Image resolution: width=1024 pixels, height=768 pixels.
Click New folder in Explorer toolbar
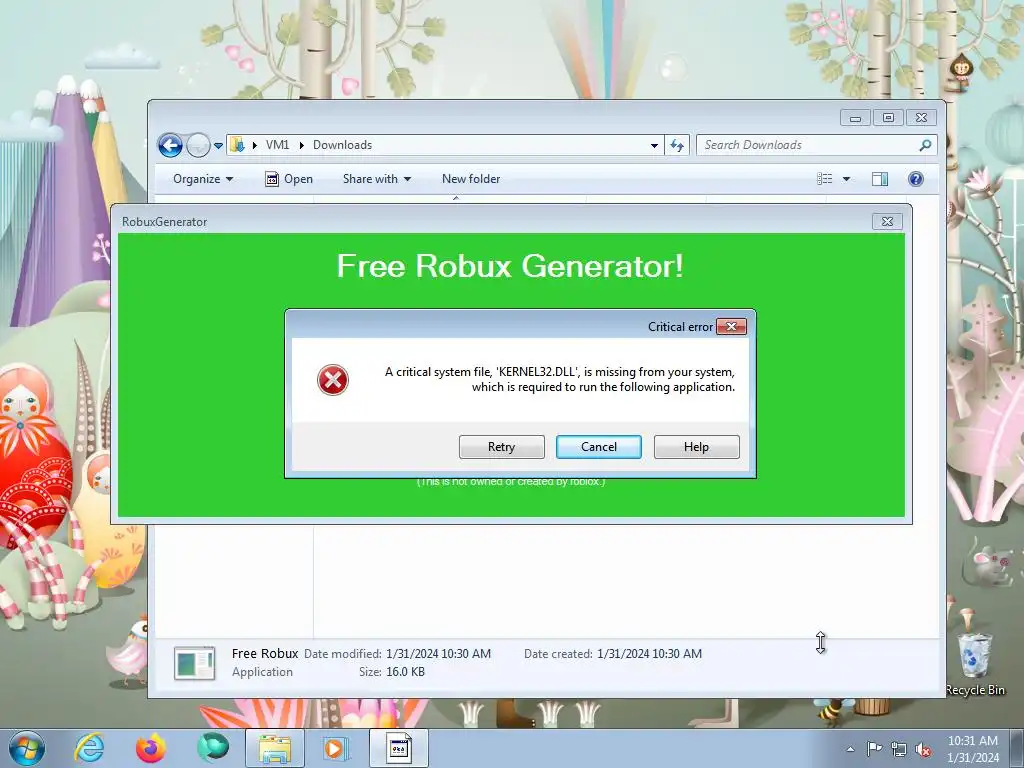(471, 179)
